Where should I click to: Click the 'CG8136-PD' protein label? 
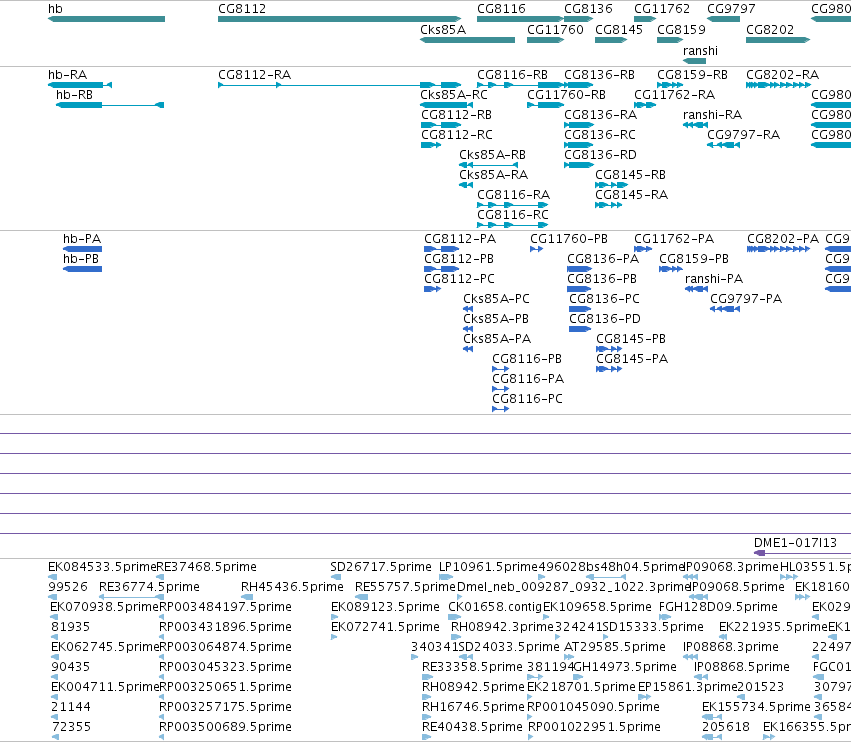(605, 319)
